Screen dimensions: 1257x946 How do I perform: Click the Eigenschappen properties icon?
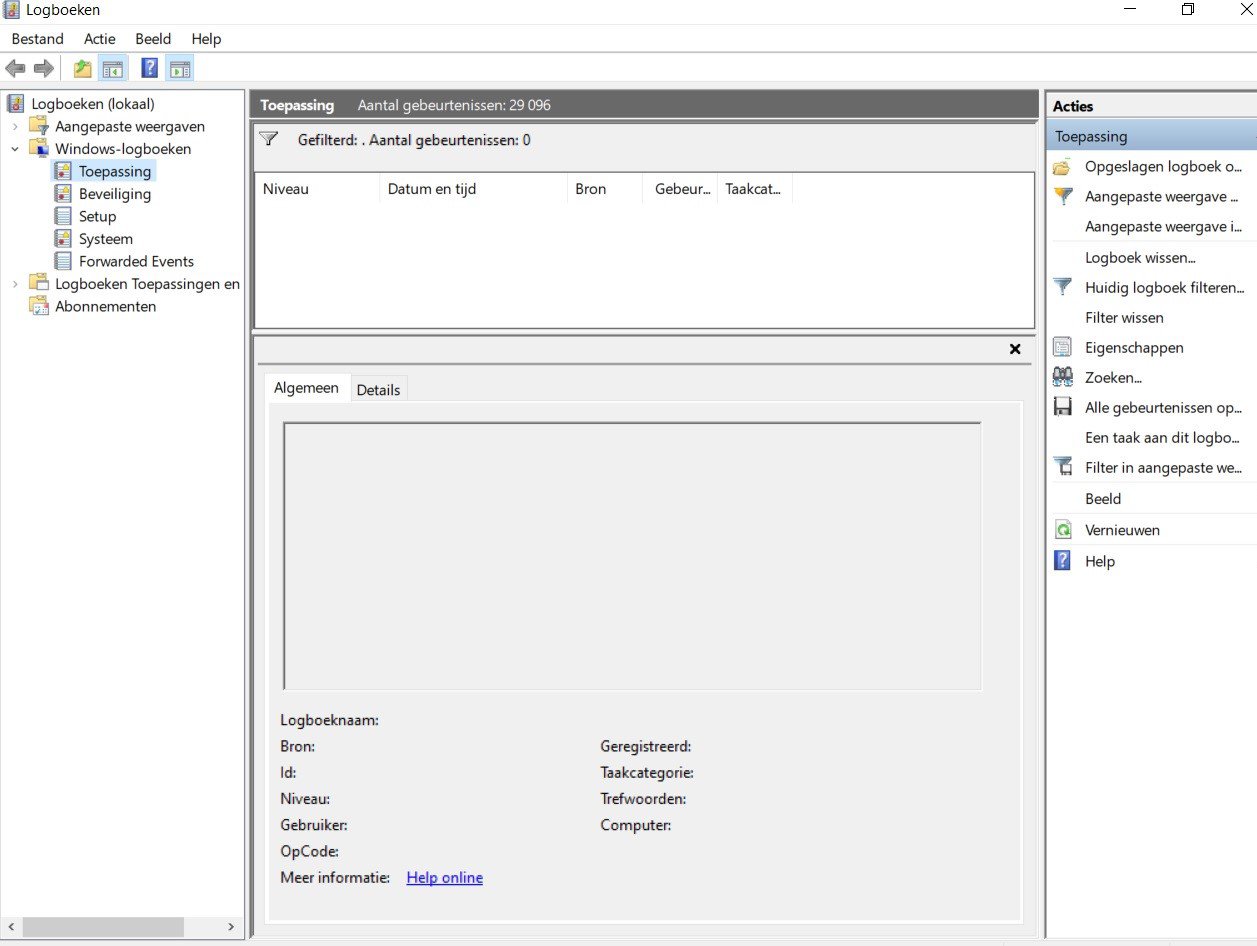pyautogui.click(x=1063, y=348)
